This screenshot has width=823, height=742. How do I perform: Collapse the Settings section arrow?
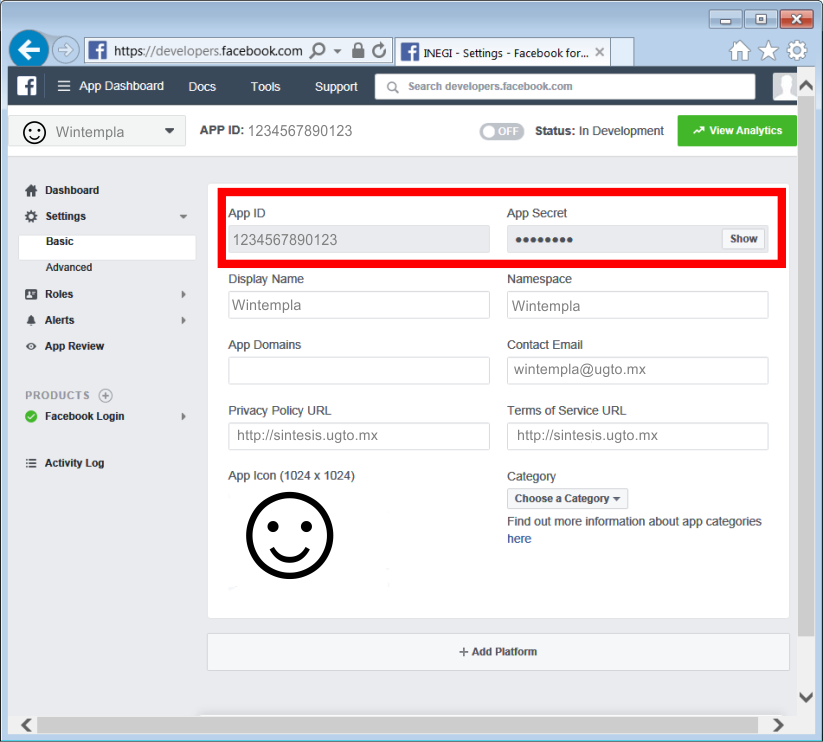[x=183, y=216]
